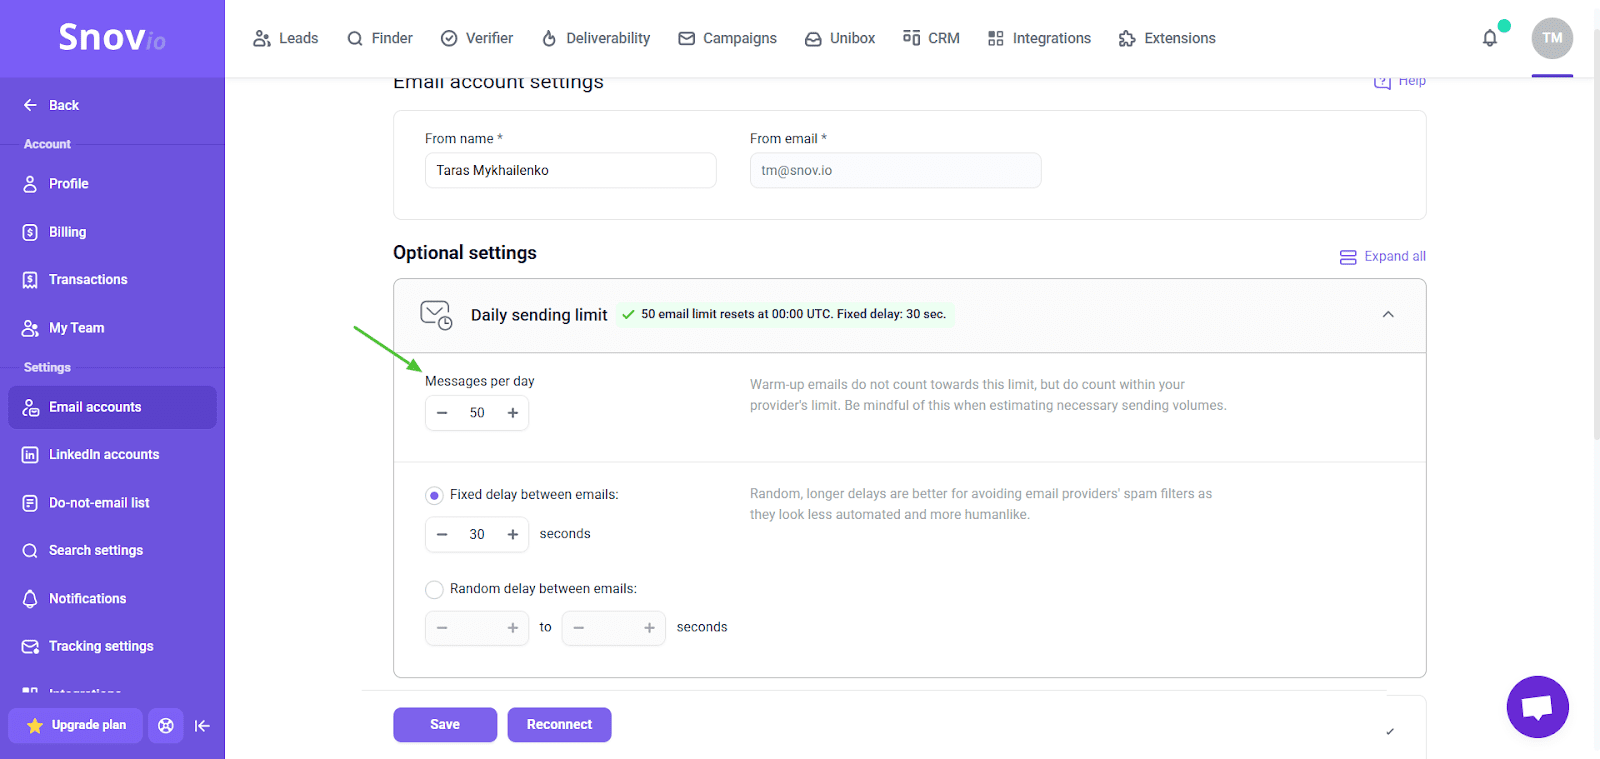Expand the section below Daily sending limit
The height and width of the screenshot is (759, 1600).
pos(1390,732)
